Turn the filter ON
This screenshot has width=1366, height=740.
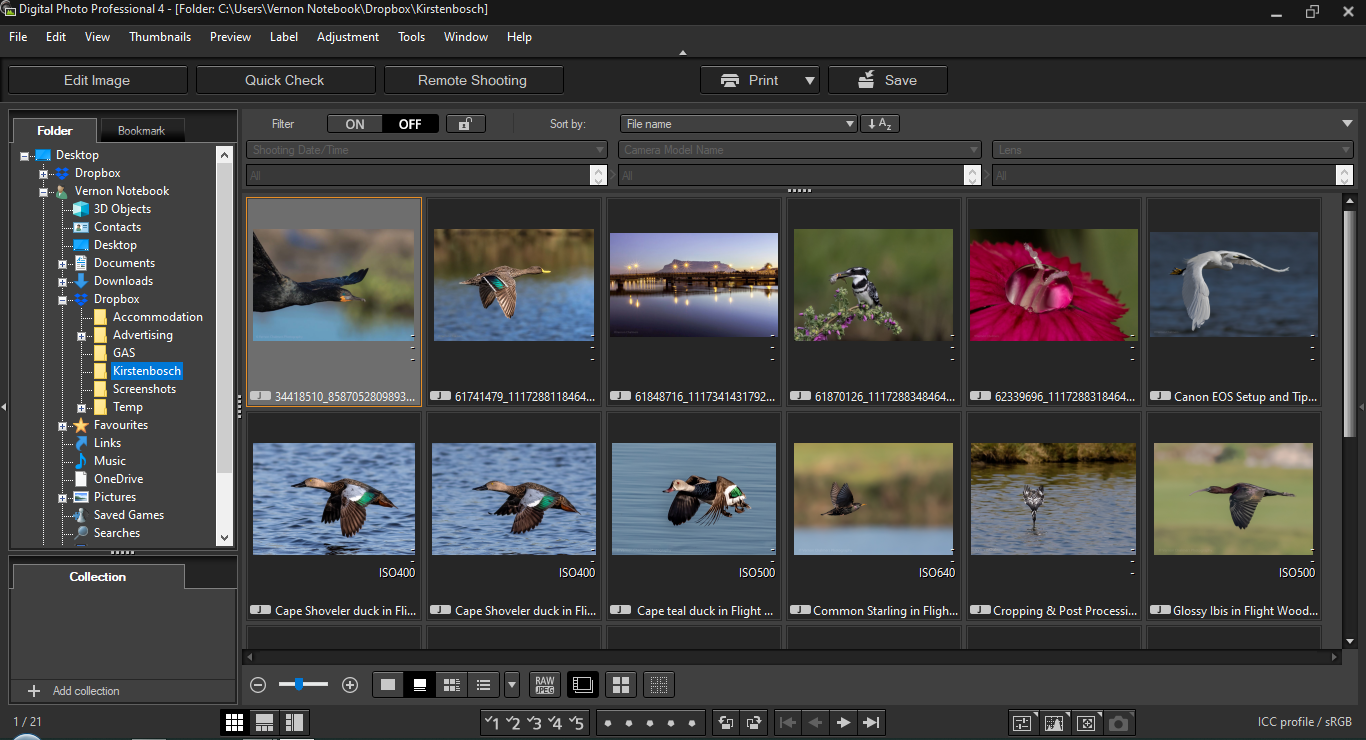(355, 124)
